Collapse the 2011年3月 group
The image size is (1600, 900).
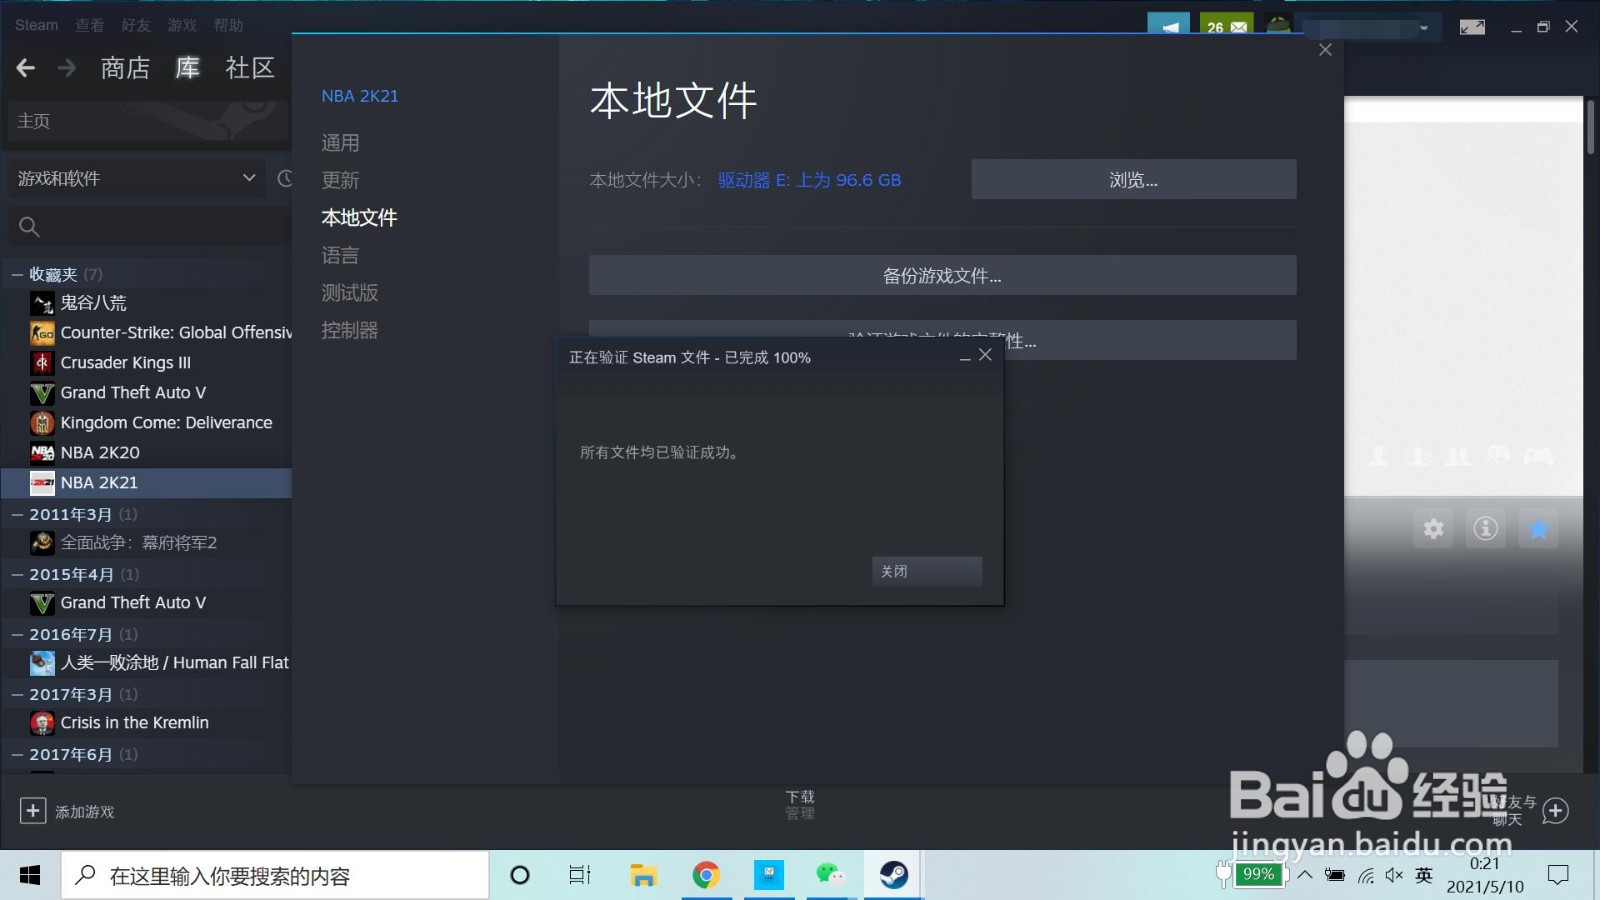click(x=17, y=514)
